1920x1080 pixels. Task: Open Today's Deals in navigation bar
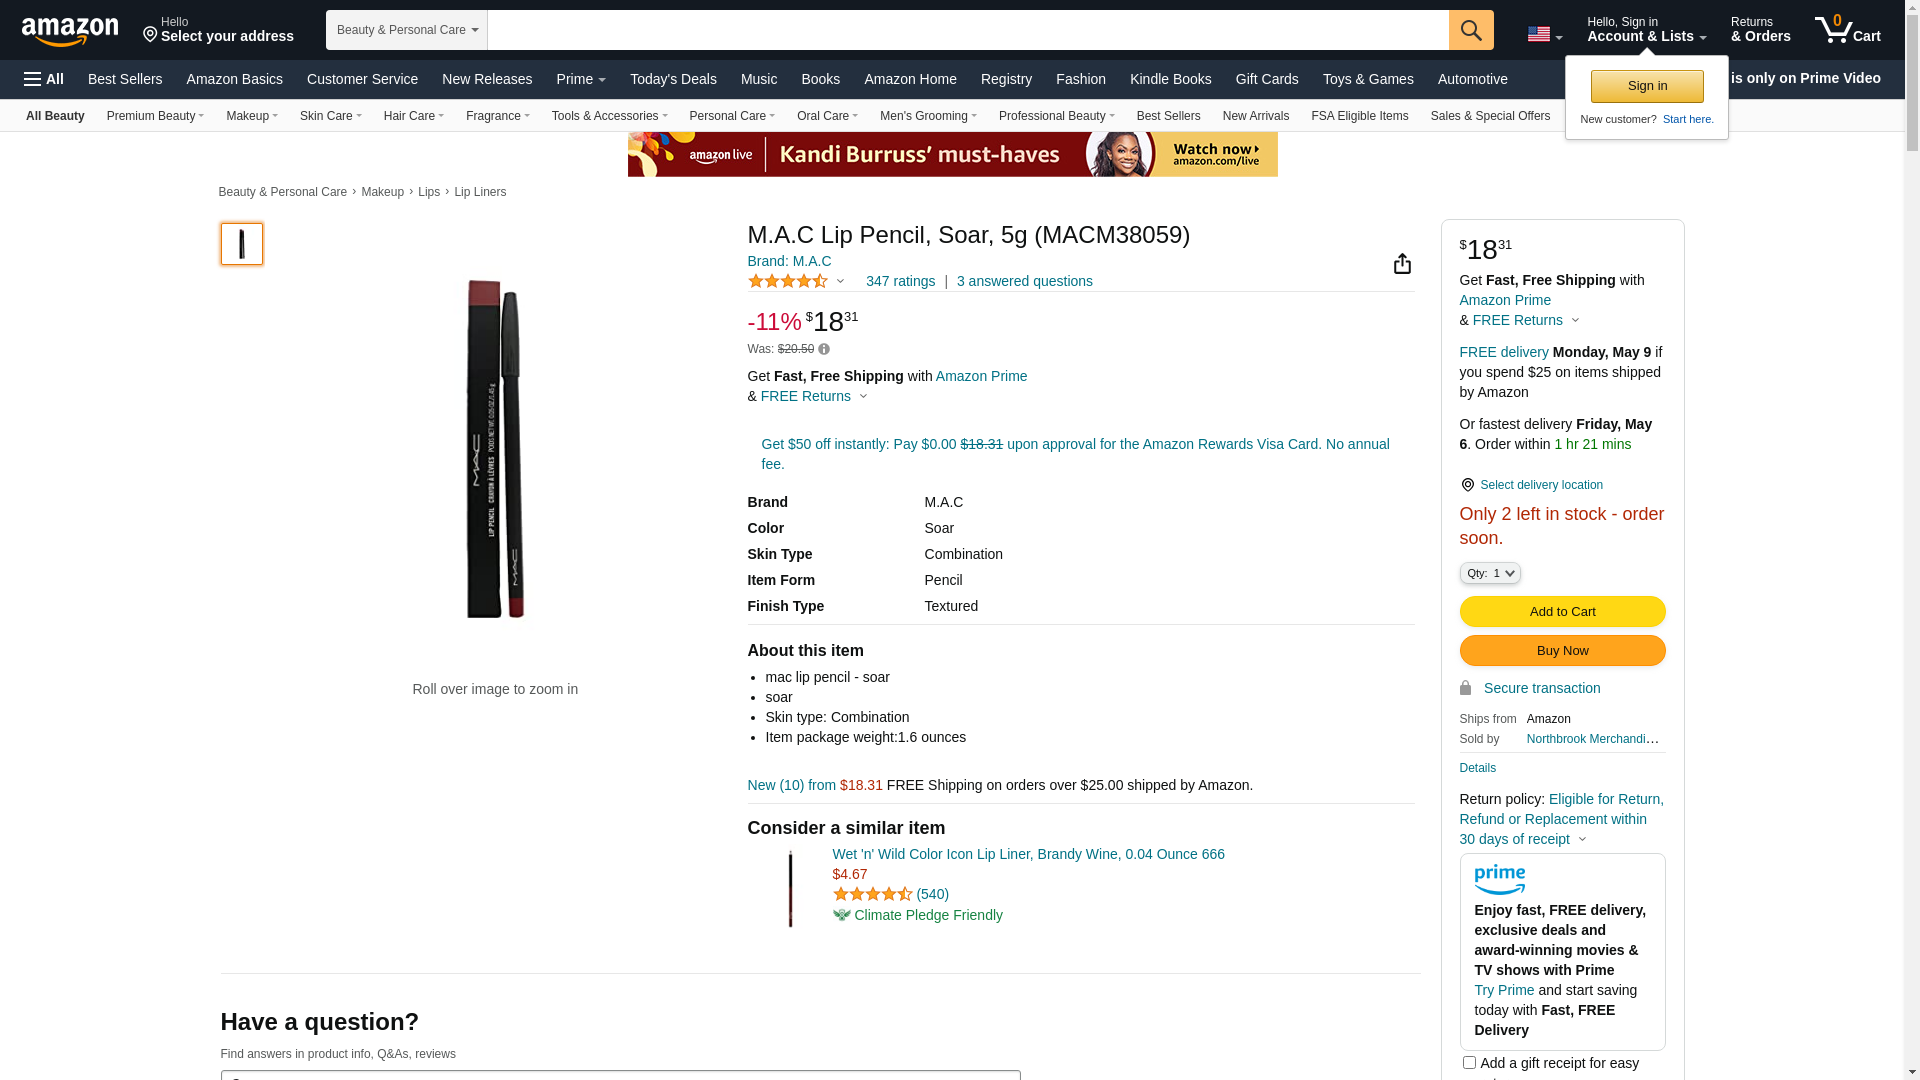click(x=673, y=79)
